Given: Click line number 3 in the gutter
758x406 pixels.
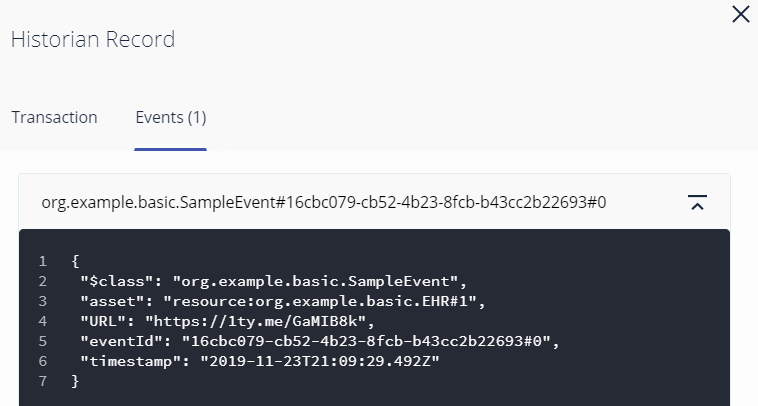Looking at the screenshot, I should point(43,301).
